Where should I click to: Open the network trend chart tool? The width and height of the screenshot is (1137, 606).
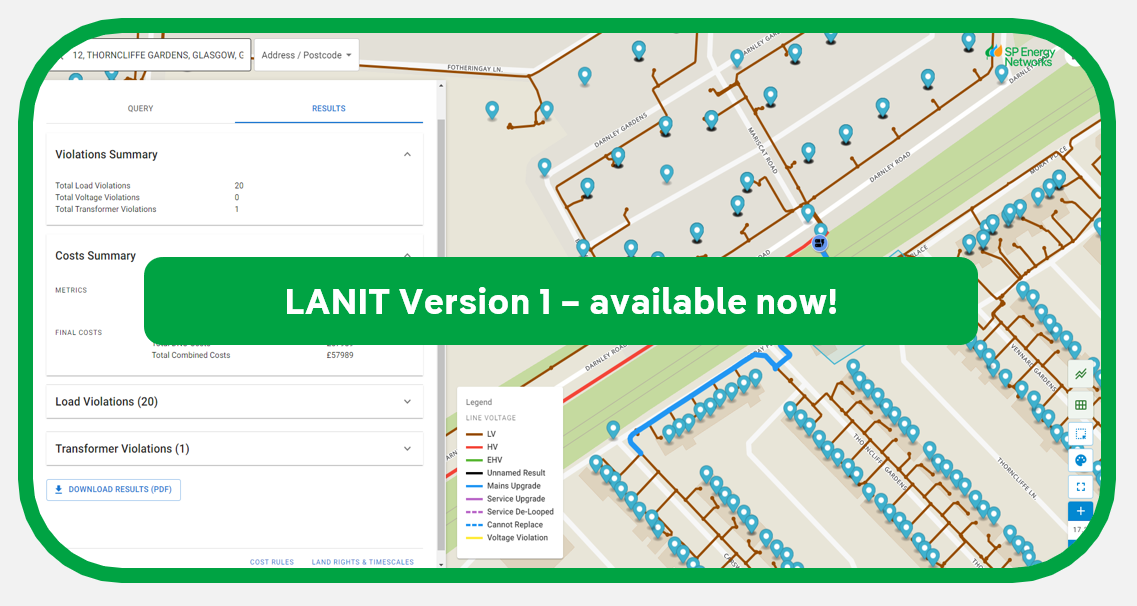coord(1080,374)
